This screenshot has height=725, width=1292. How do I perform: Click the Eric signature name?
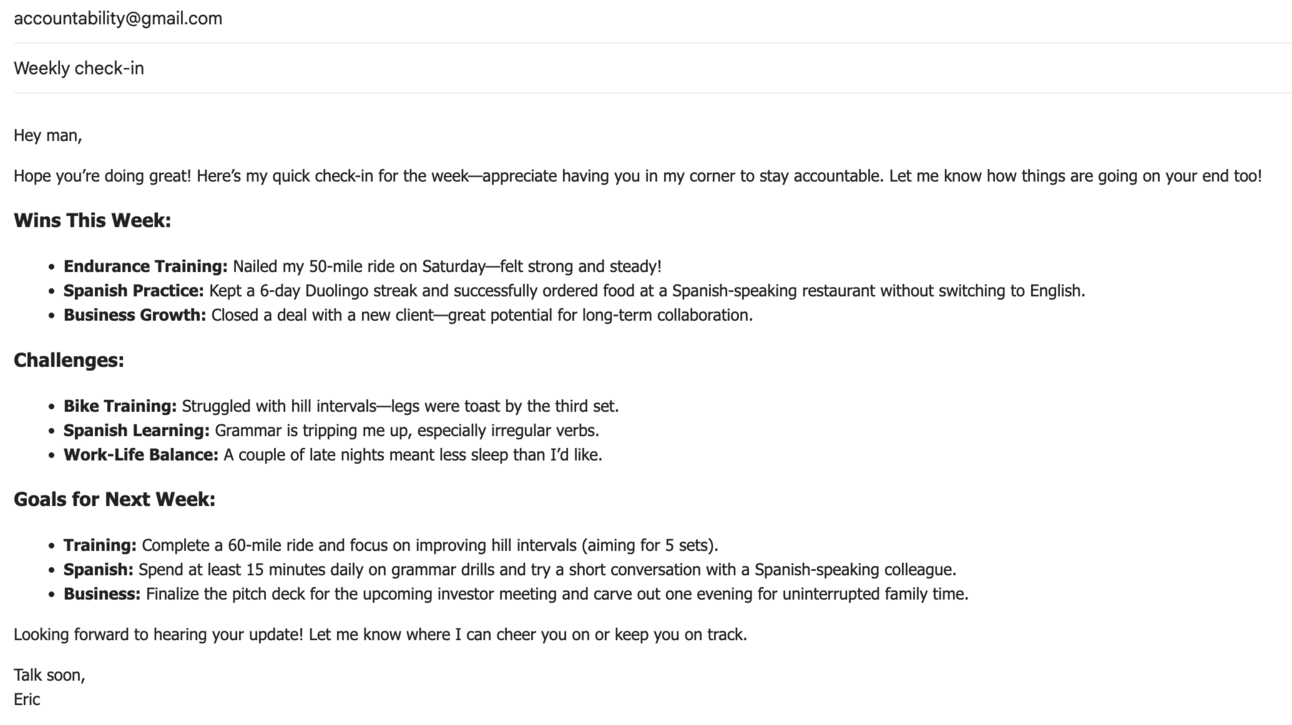[x=27, y=699]
